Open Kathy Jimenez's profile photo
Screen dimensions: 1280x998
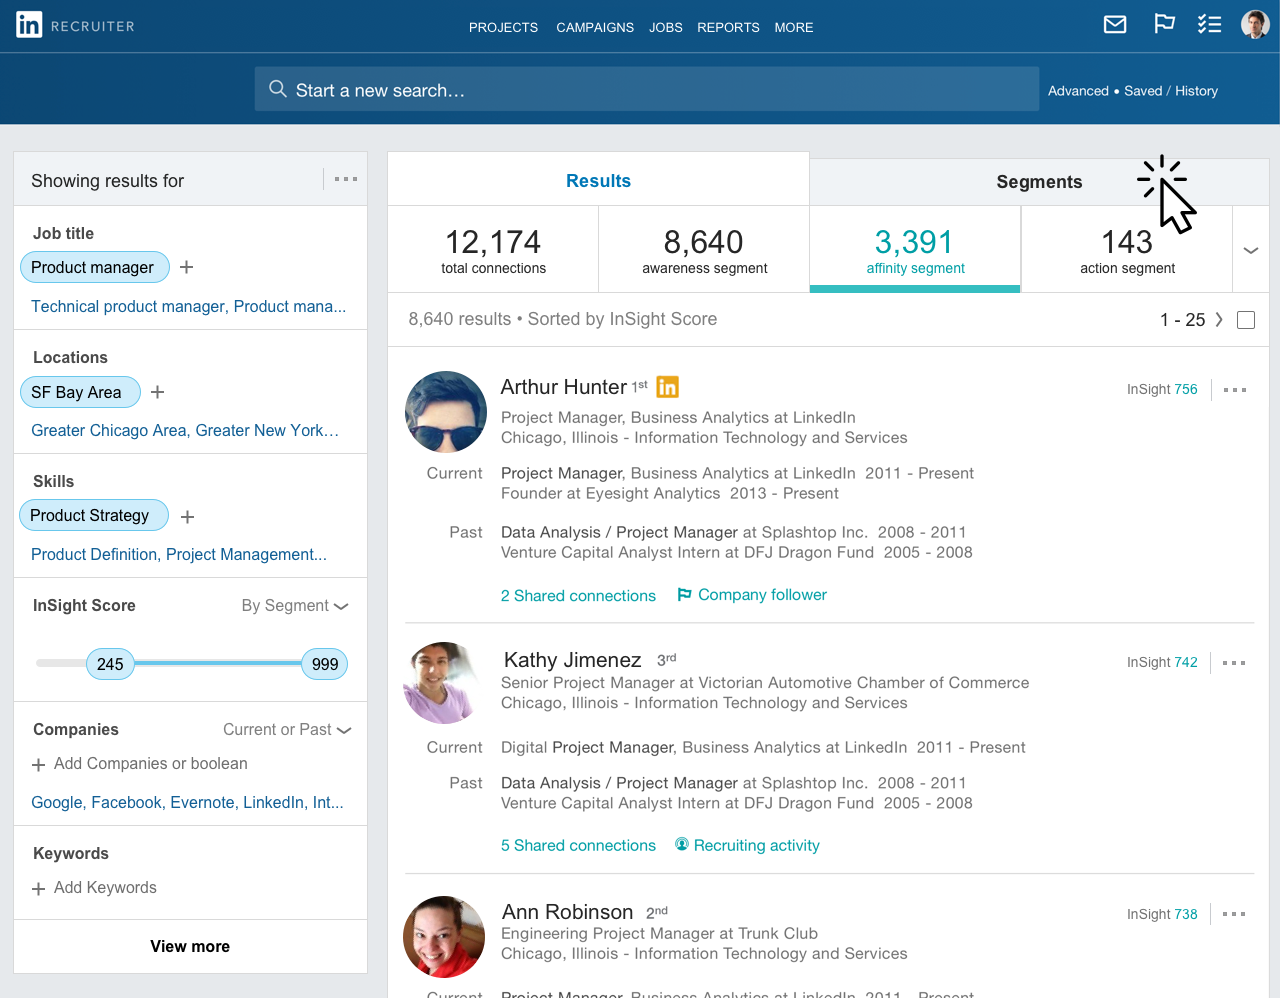(x=444, y=683)
